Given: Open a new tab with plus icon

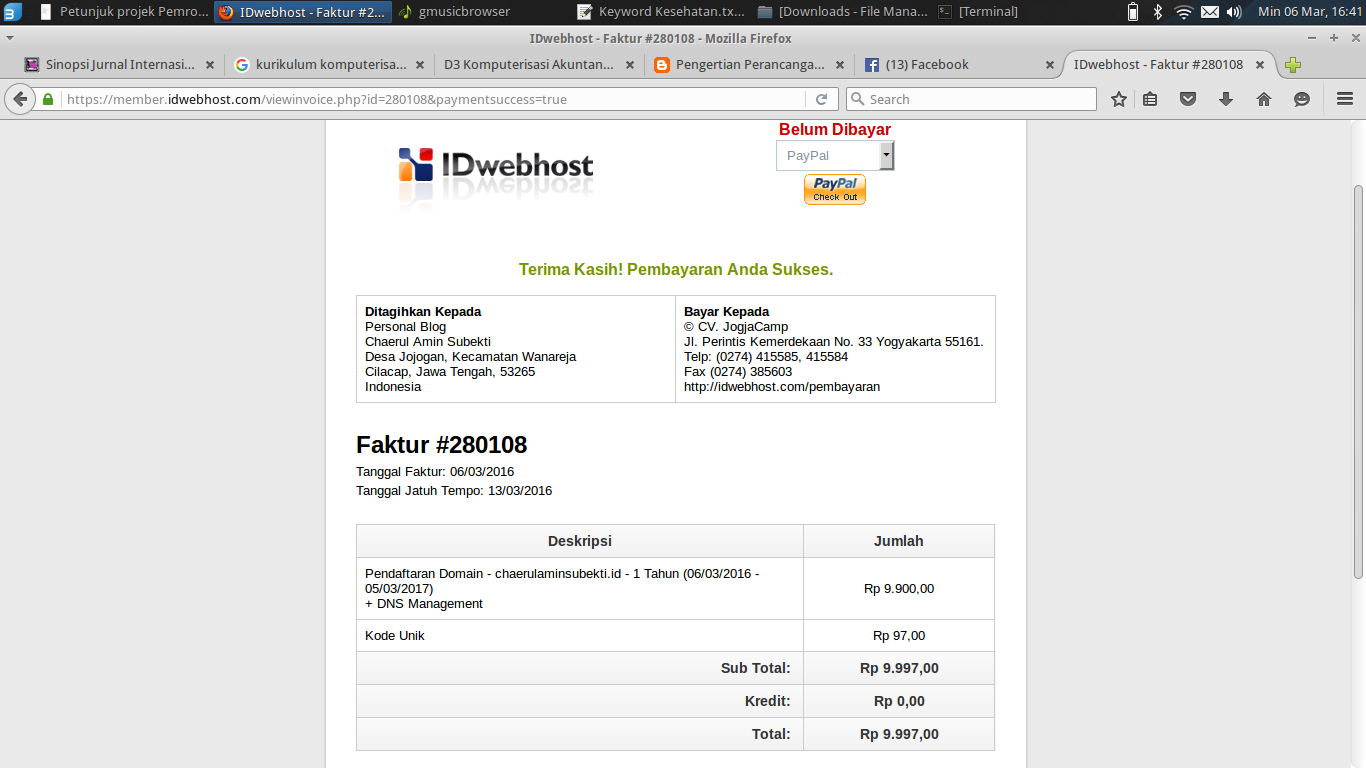Looking at the screenshot, I should 1293,65.
